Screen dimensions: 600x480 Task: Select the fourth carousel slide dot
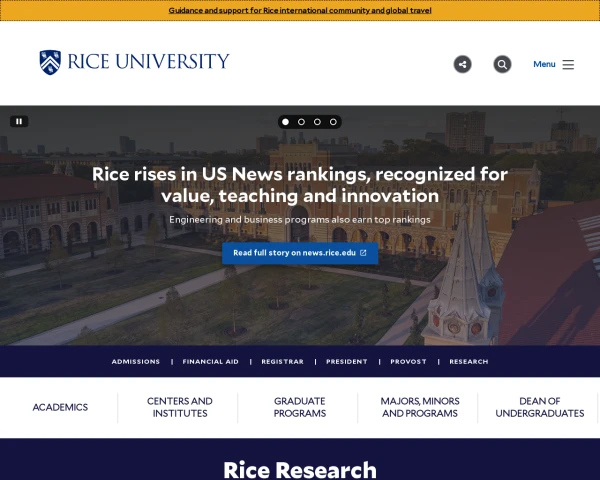[333, 122]
